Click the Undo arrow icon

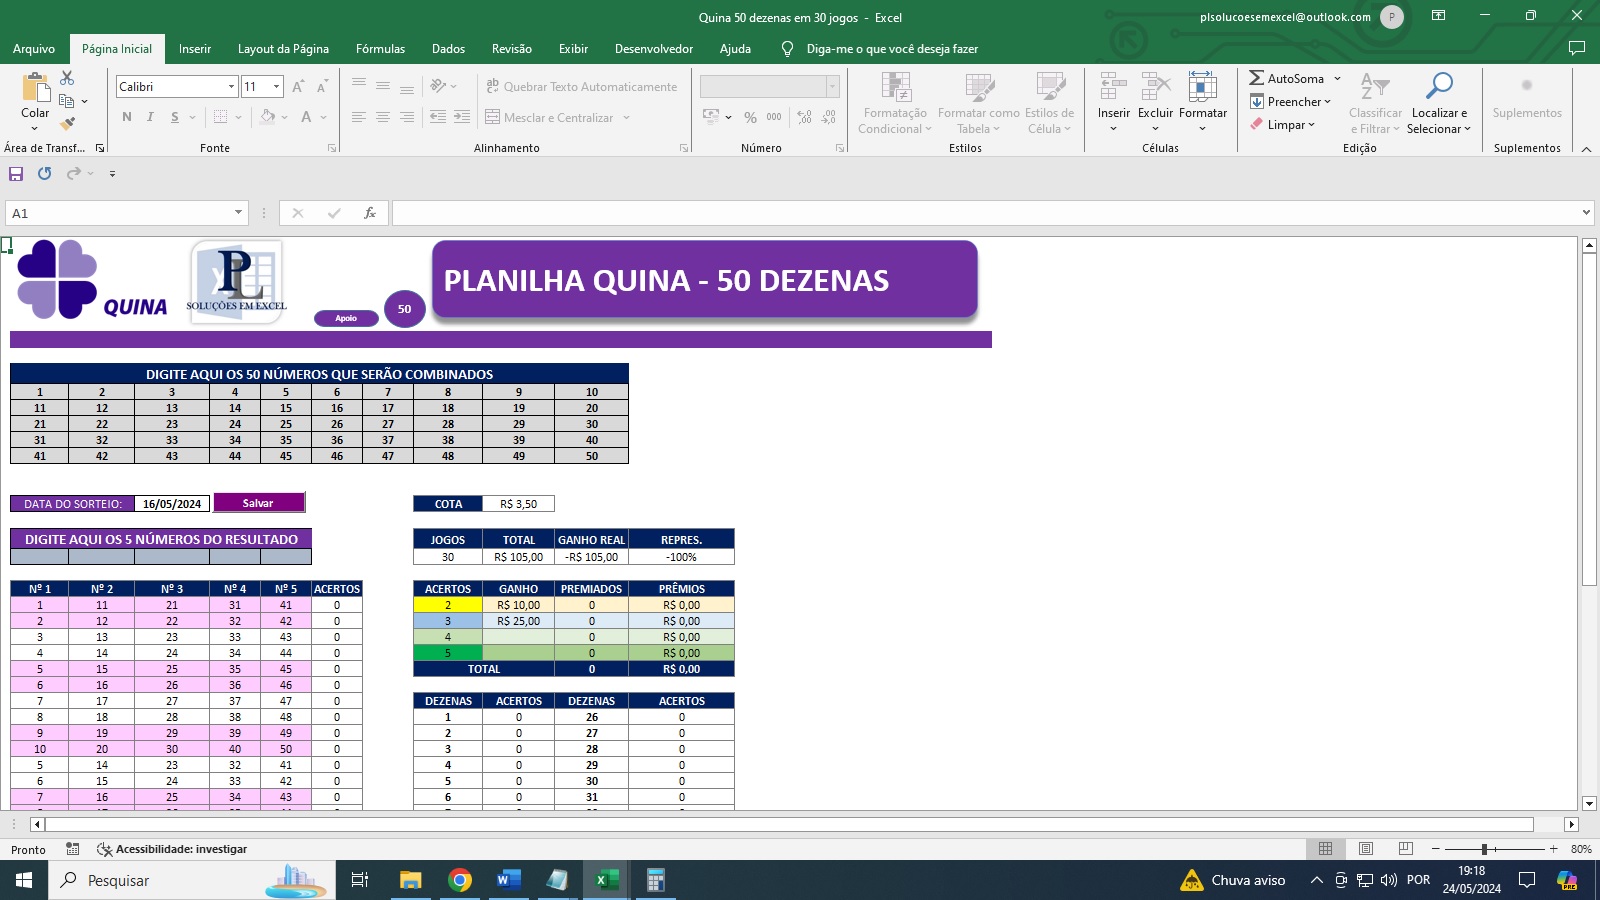(x=45, y=174)
